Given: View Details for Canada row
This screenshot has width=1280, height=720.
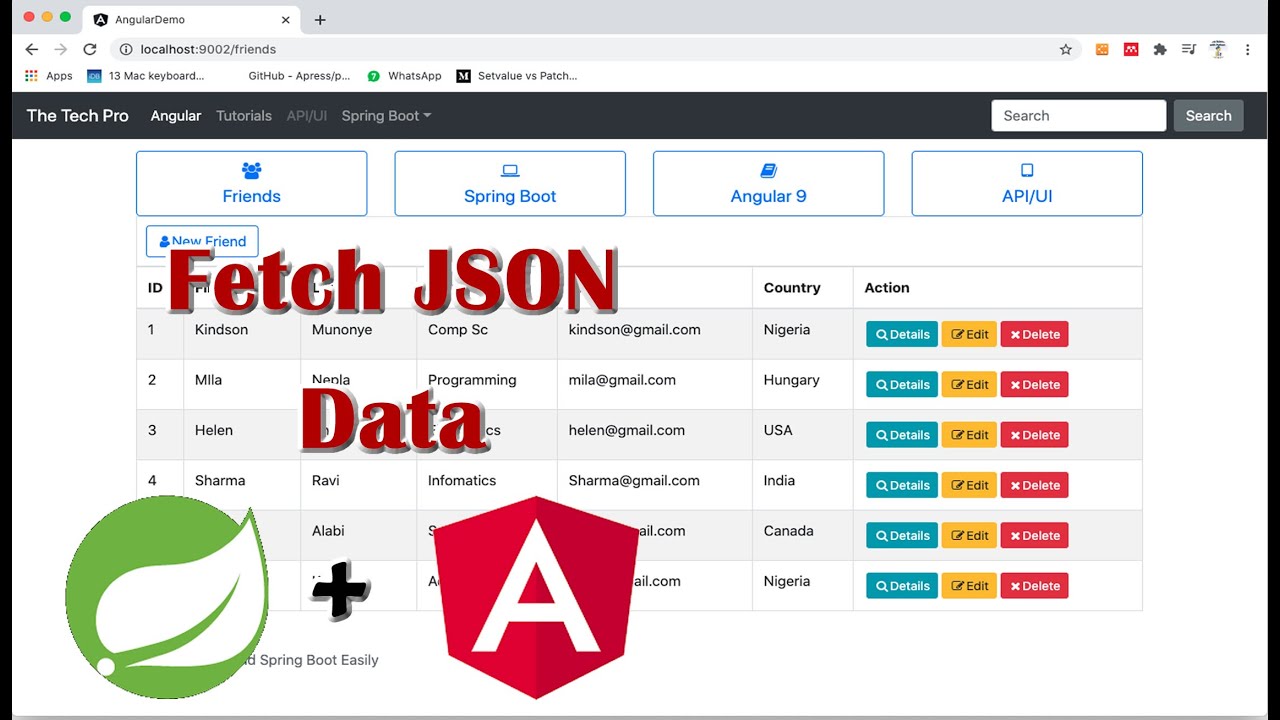Looking at the screenshot, I should pyautogui.click(x=902, y=535).
